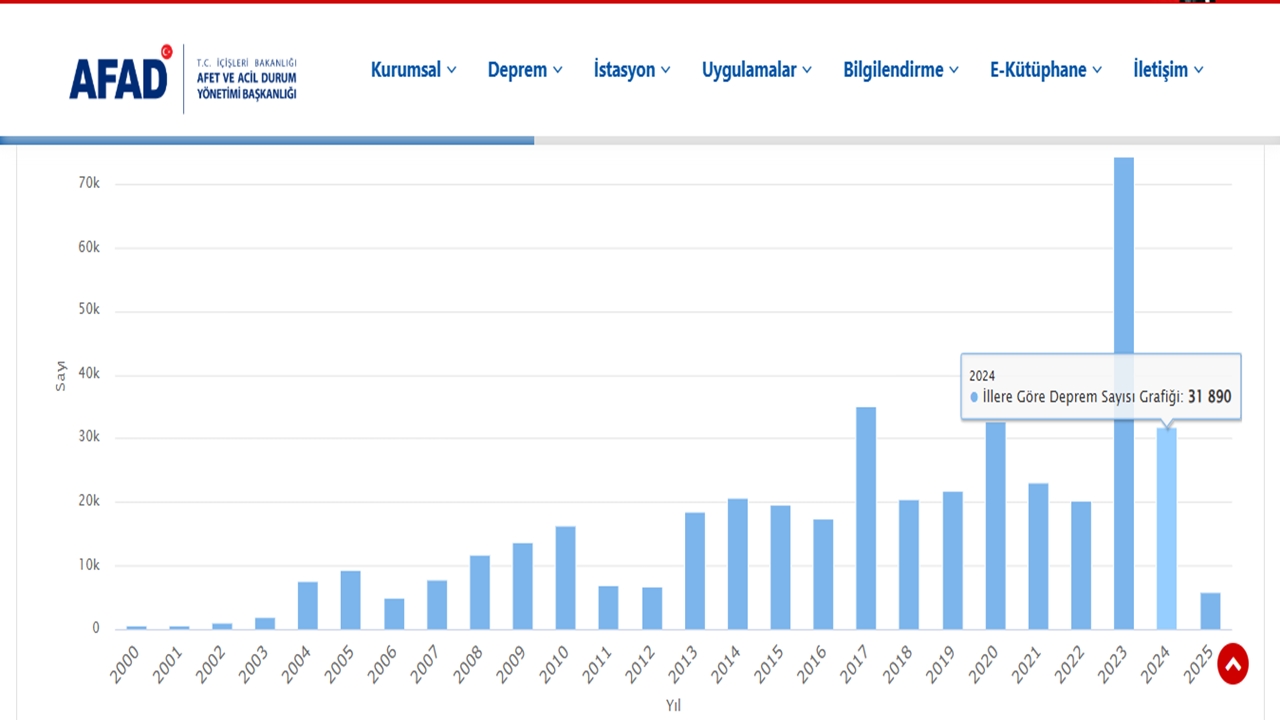Expand the chevron next to Deprem
This screenshot has height=720, width=1280.
[557, 70]
